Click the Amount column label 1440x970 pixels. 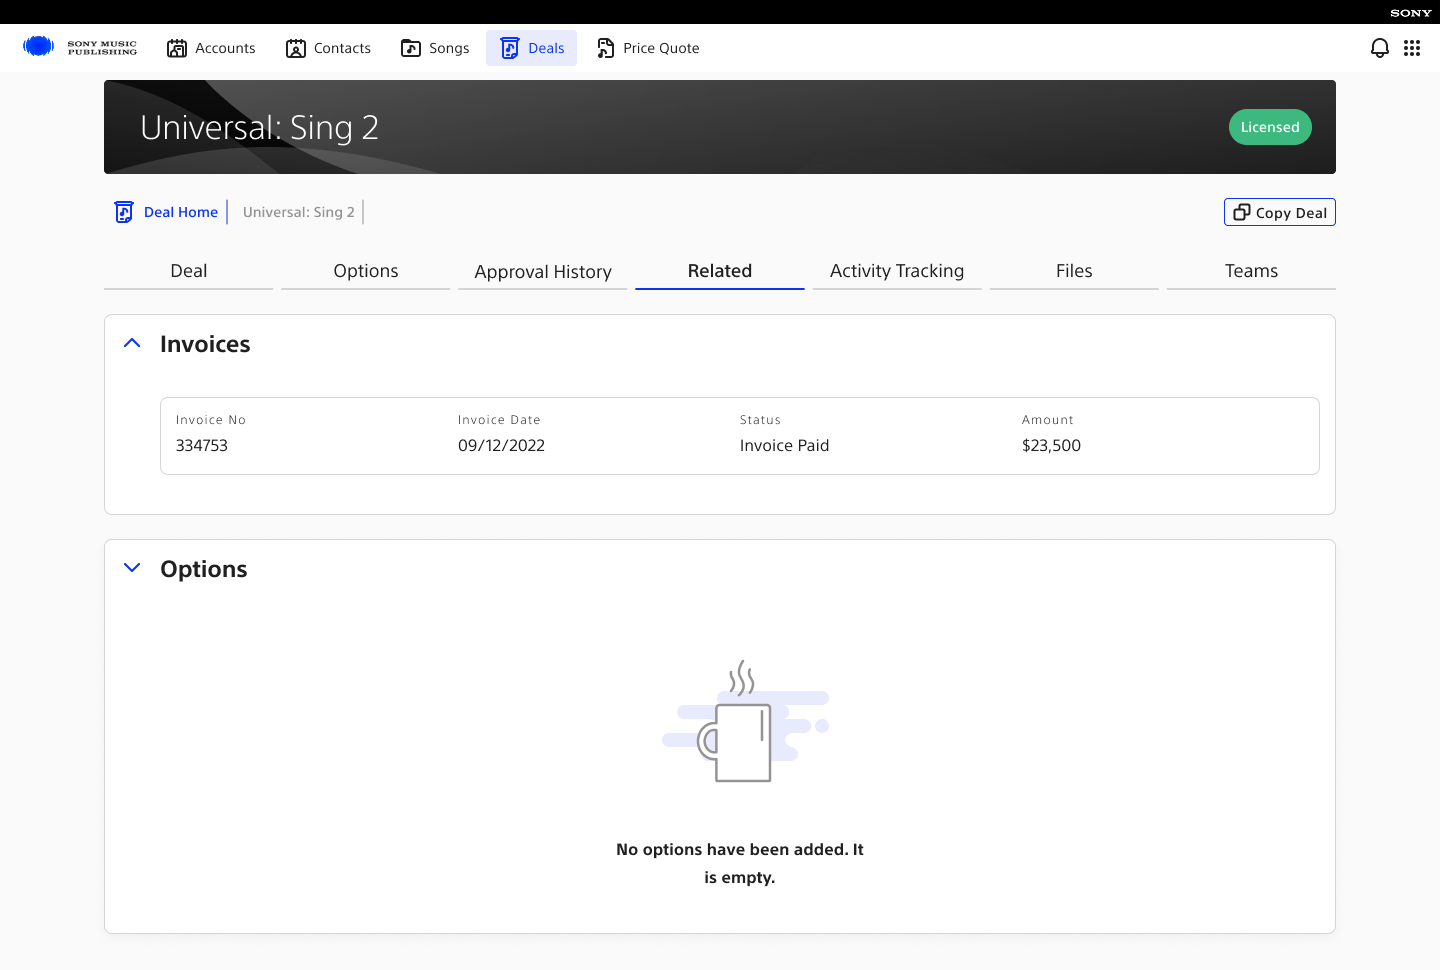[1048, 420]
